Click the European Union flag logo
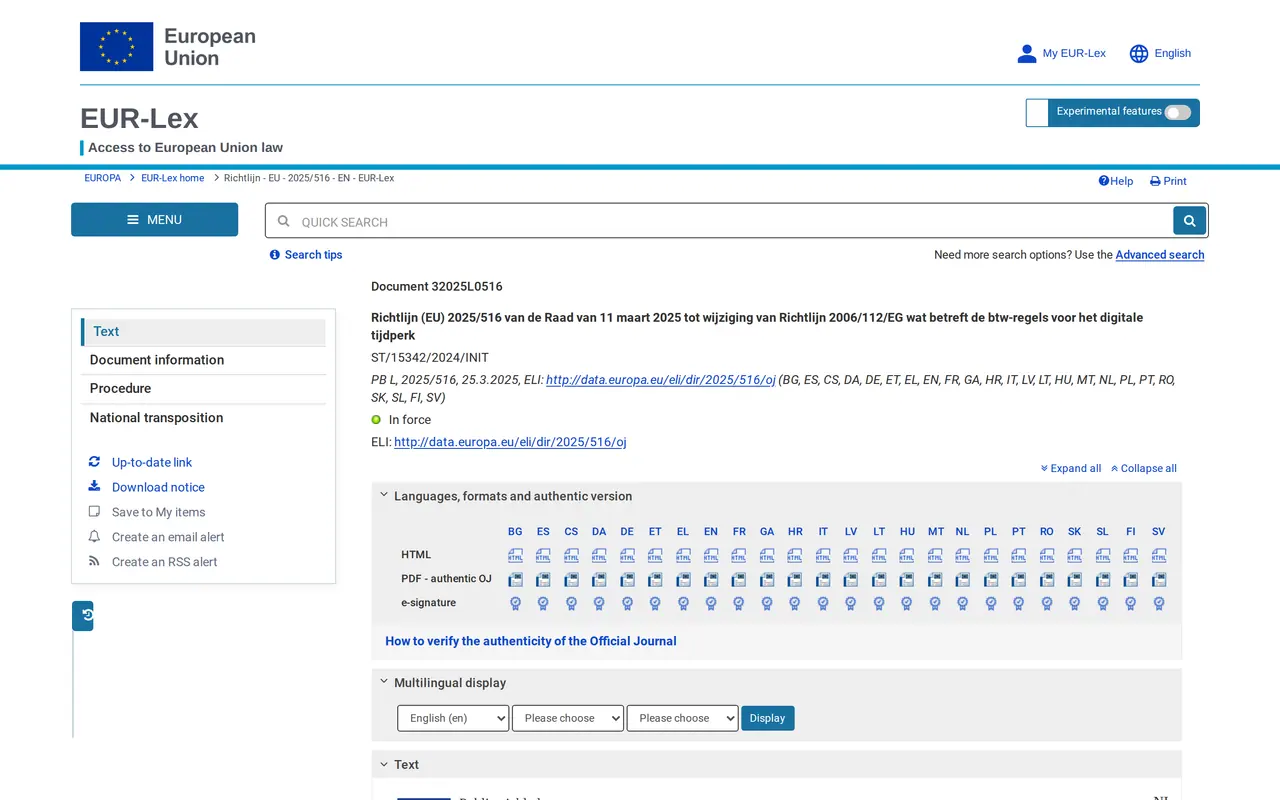The image size is (1280, 800). (116, 47)
